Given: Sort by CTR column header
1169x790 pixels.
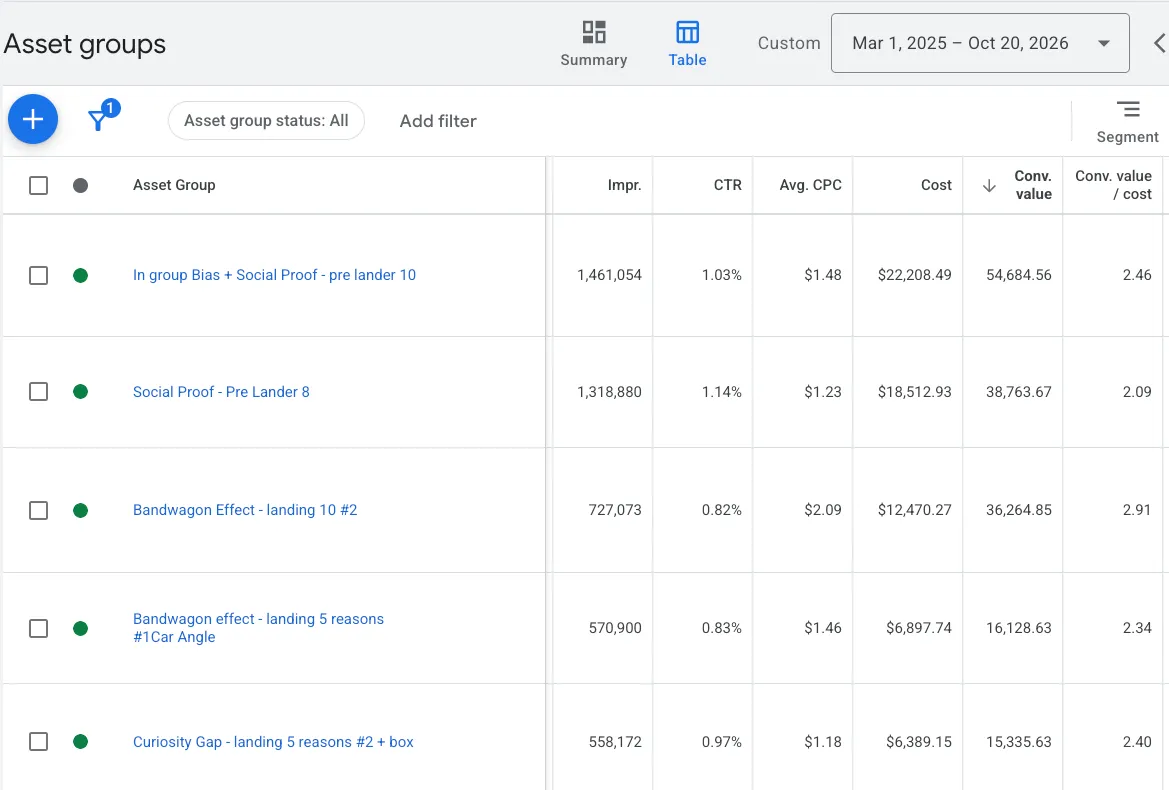Looking at the screenshot, I should pos(727,185).
